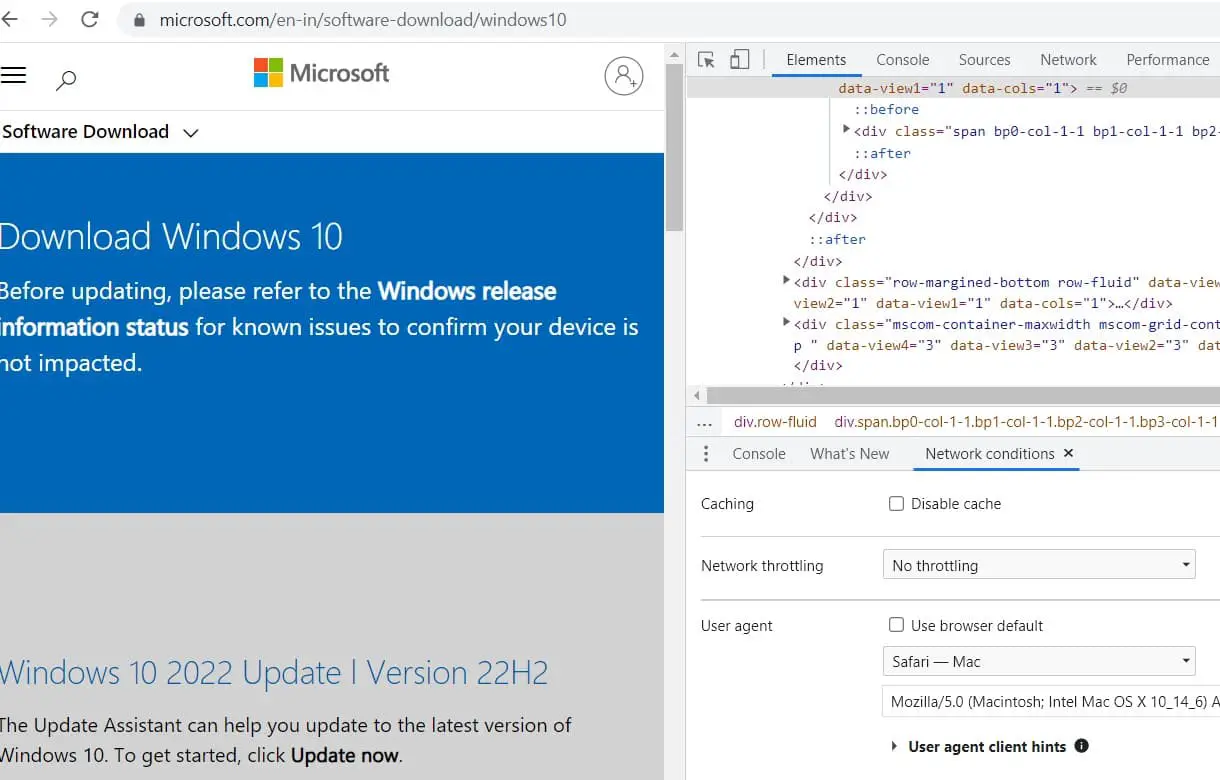Click the user agent client hints info icon
This screenshot has width=1220, height=780.
tap(1081, 746)
